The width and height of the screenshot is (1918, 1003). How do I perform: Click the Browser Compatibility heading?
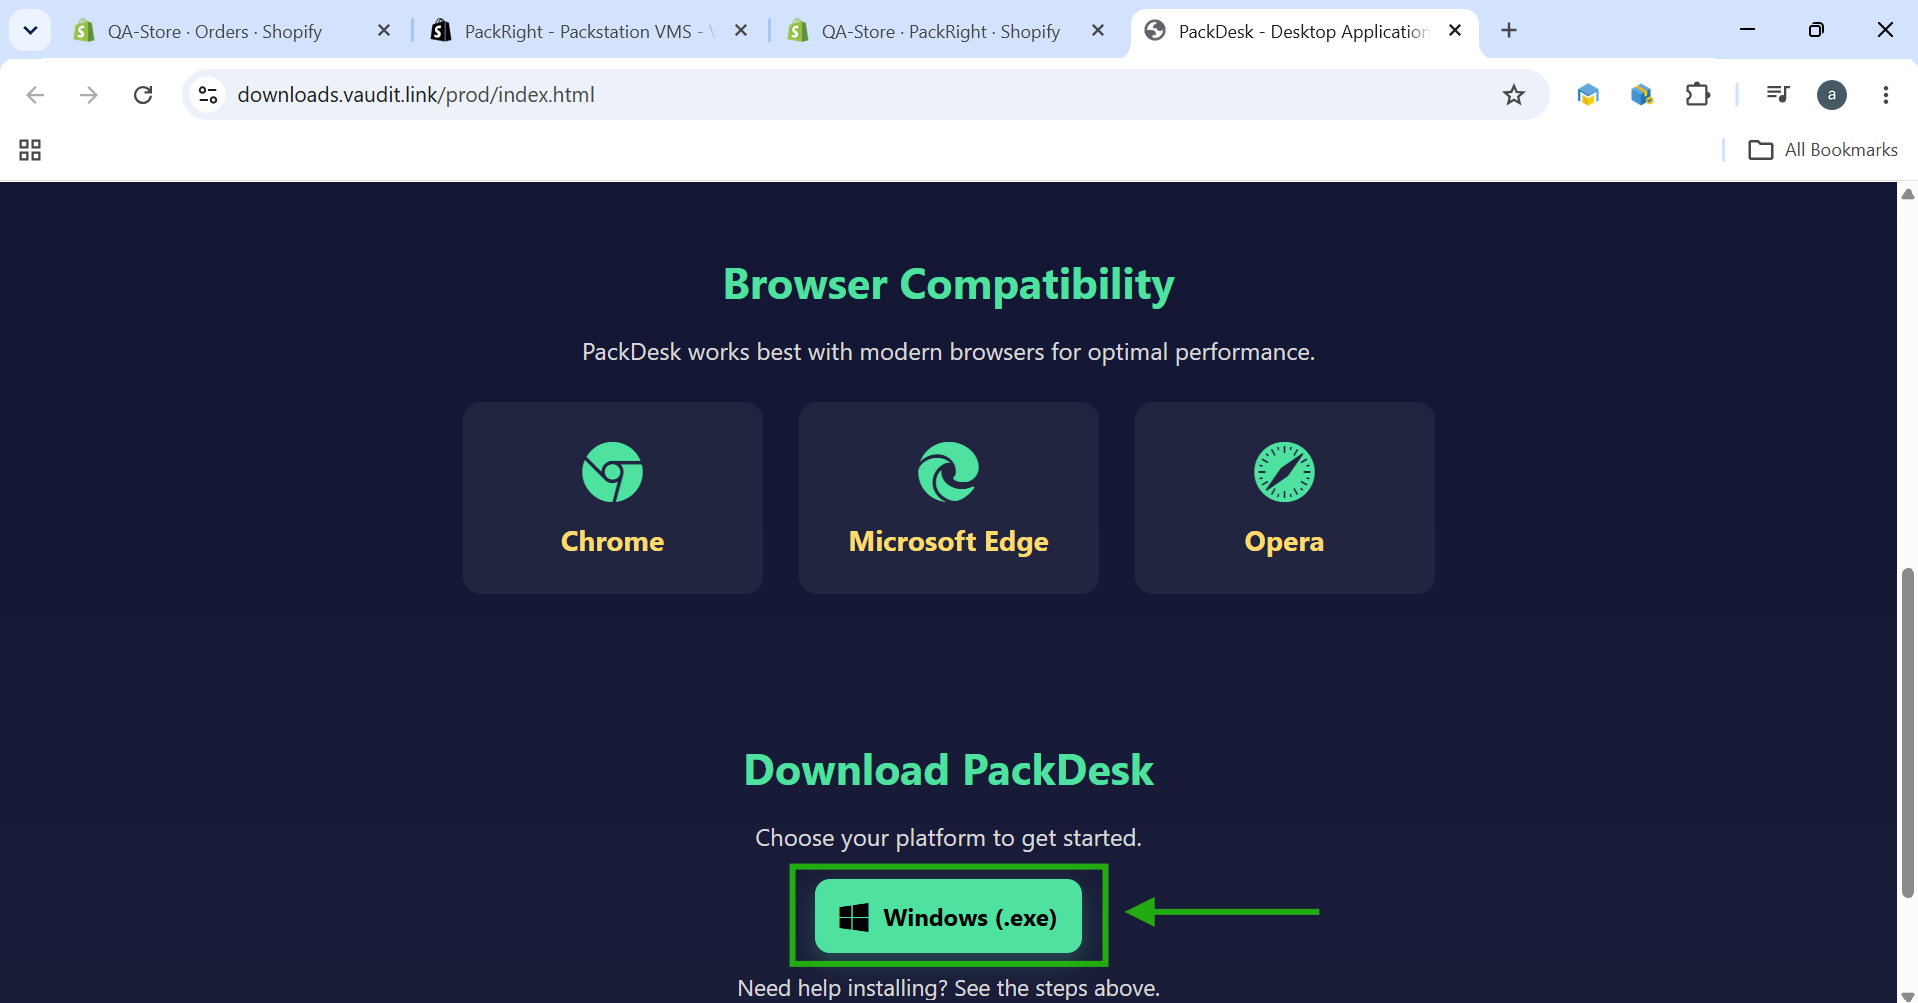948,285
